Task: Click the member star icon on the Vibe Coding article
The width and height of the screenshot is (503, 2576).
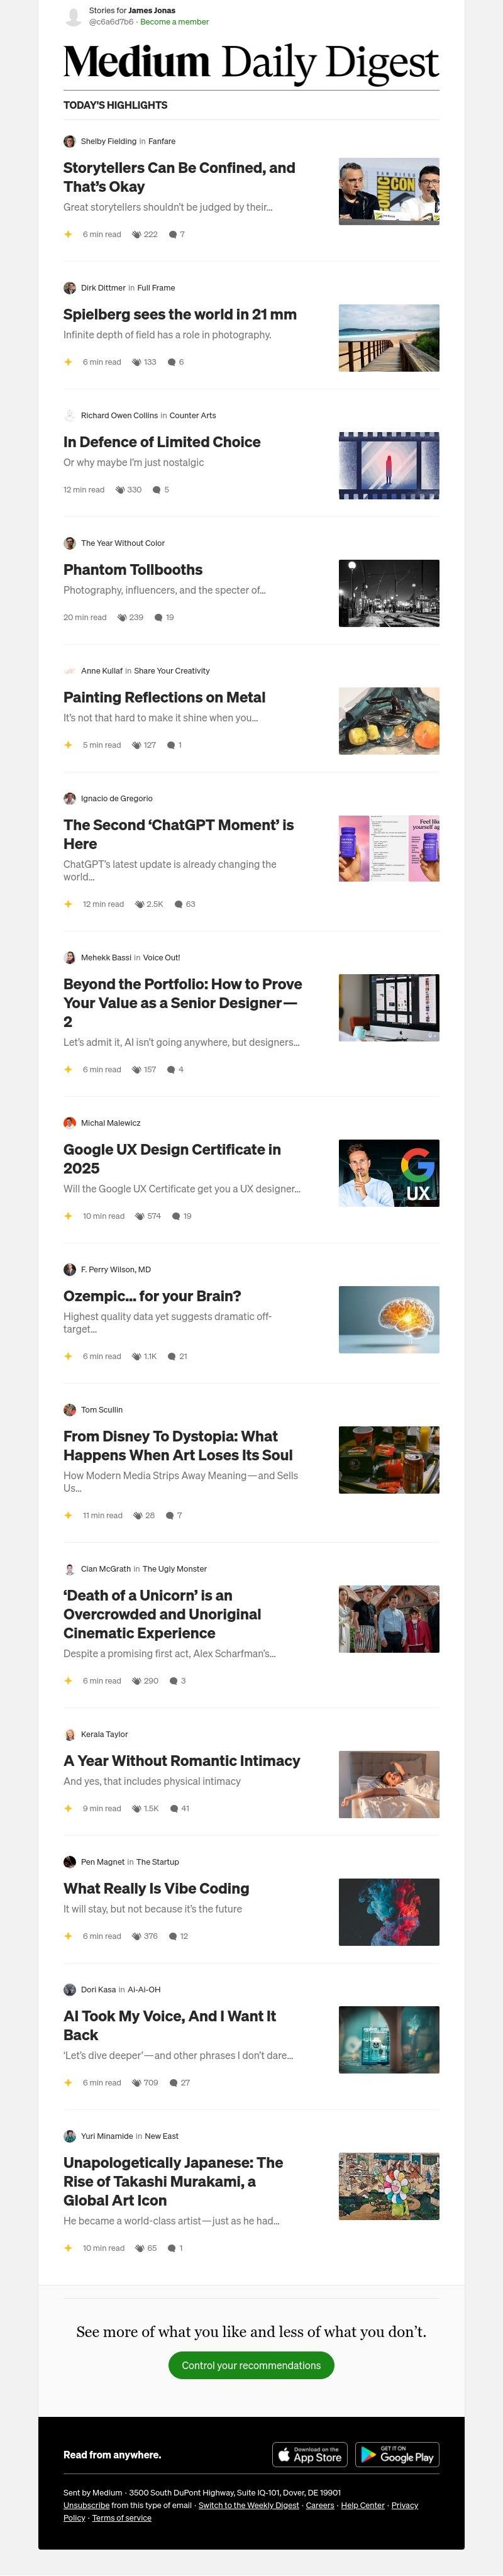Action: 68,1936
